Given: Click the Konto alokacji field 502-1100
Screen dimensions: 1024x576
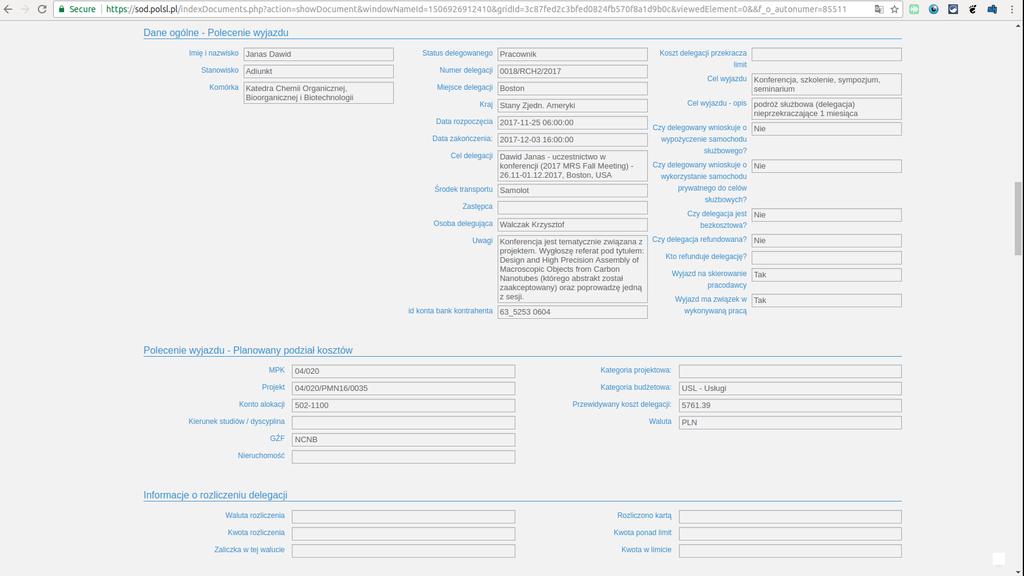Looking at the screenshot, I should tap(404, 406).
